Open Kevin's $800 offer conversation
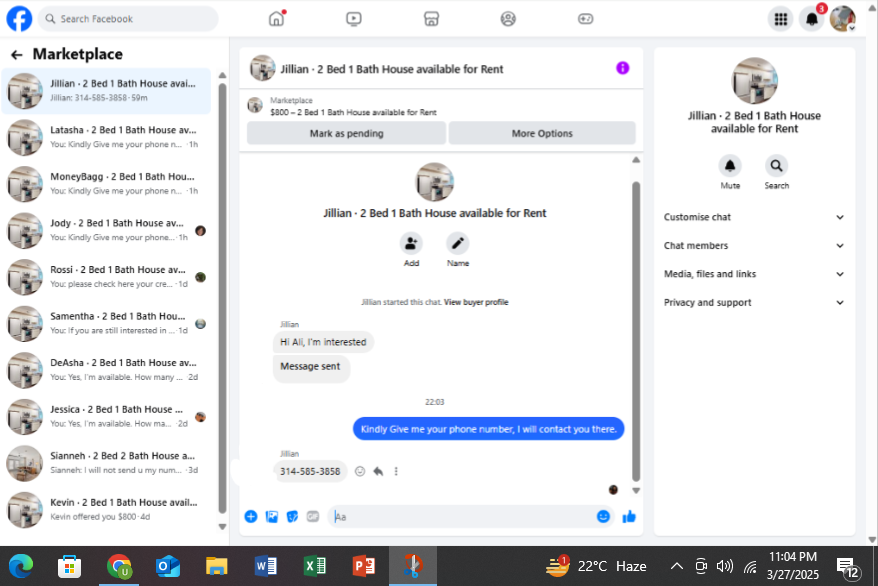This screenshot has height=586, width=878. 108,509
